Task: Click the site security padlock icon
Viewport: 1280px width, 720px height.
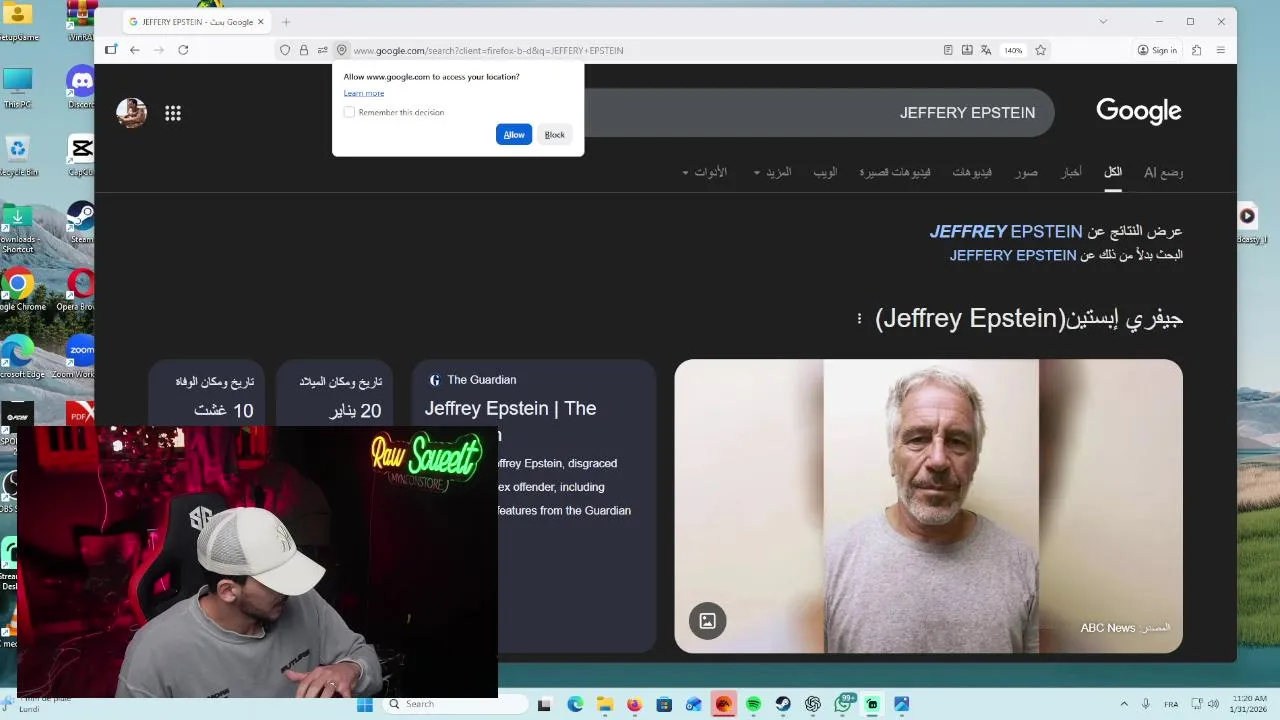Action: pos(304,50)
